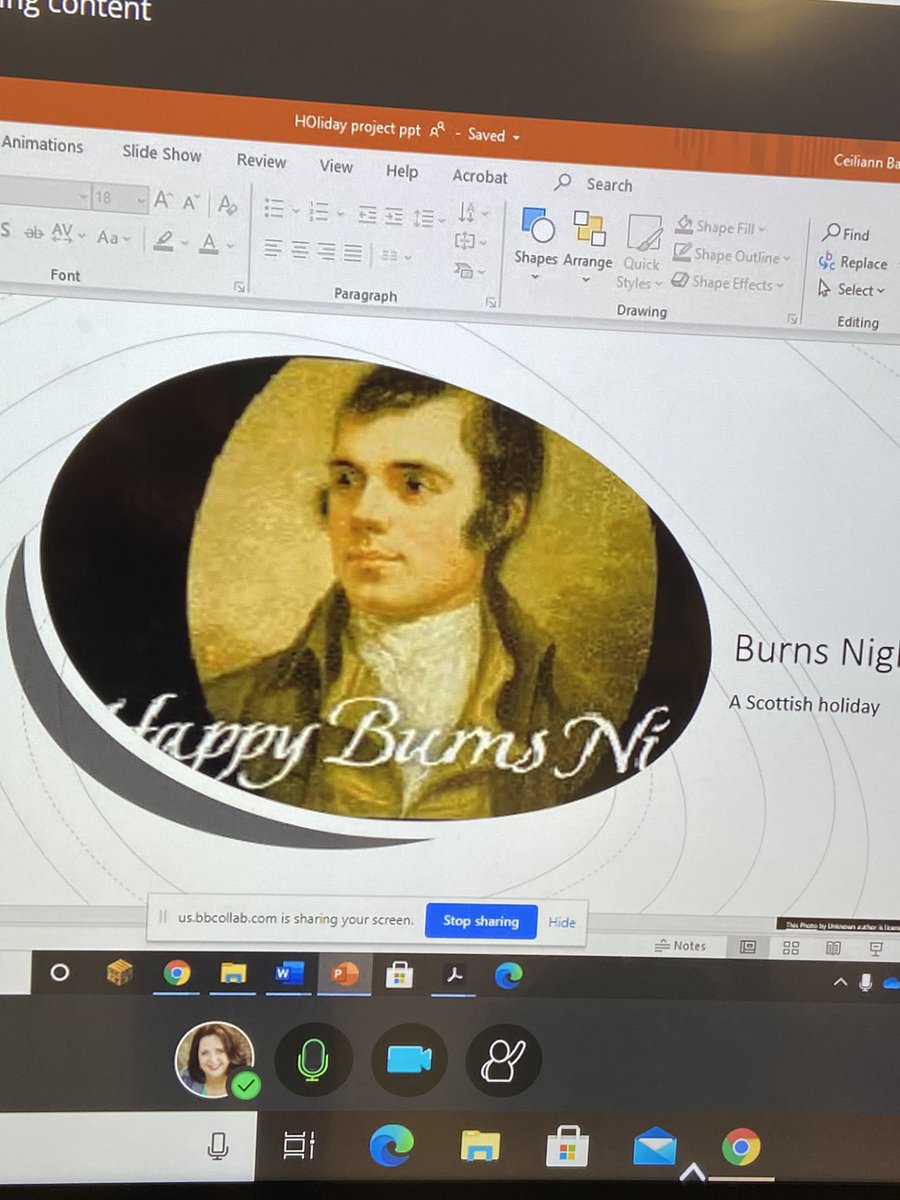Expand the font color dropdown arrow

pyautogui.click(x=229, y=244)
